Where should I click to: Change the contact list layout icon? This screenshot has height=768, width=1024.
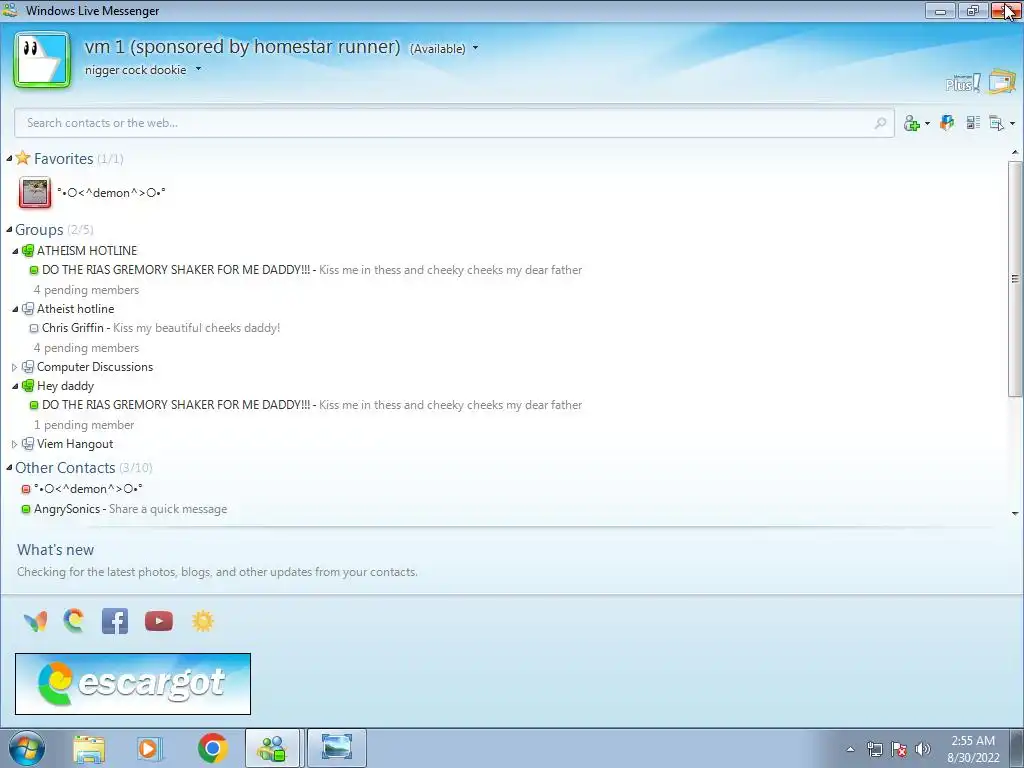click(973, 122)
